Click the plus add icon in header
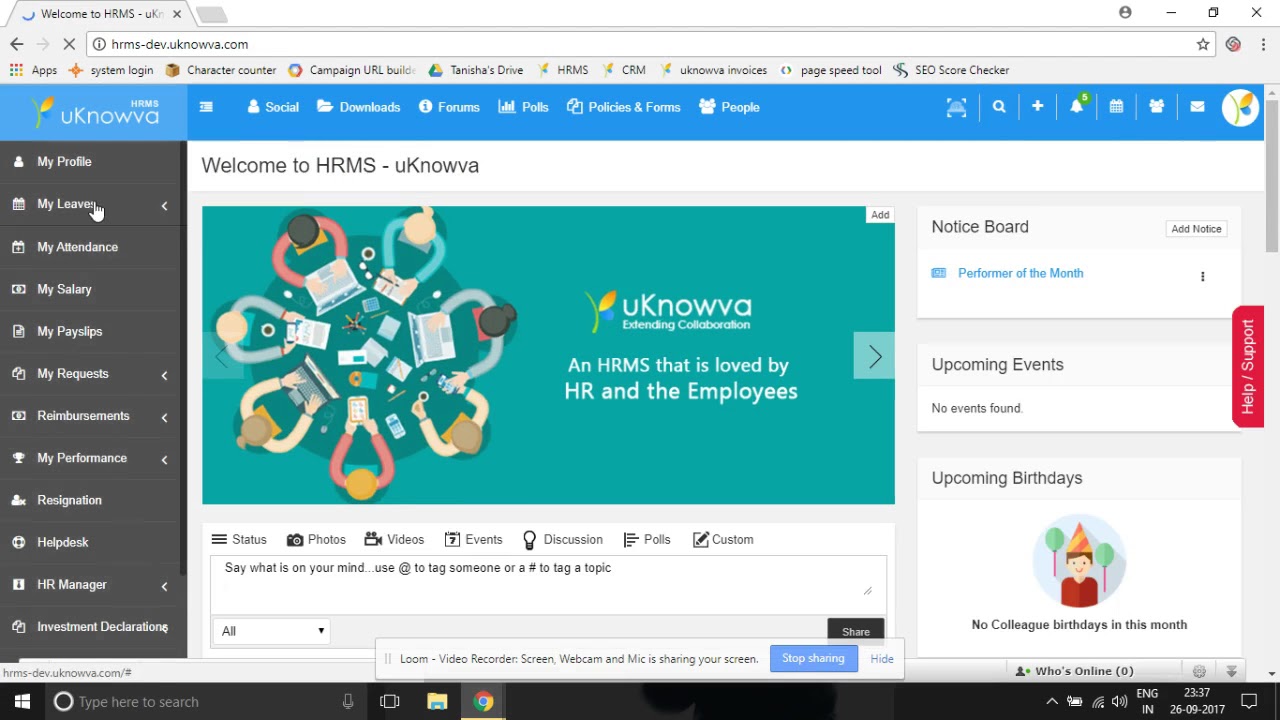 (1037, 107)
